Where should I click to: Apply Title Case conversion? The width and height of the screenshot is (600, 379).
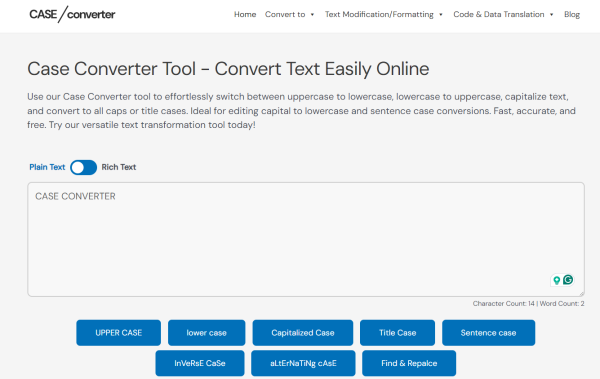pos(397,333)
